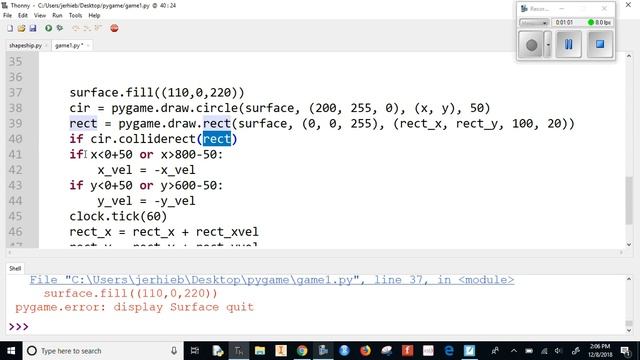Save the file with the floppy disk icon

[x=33, y=28]
